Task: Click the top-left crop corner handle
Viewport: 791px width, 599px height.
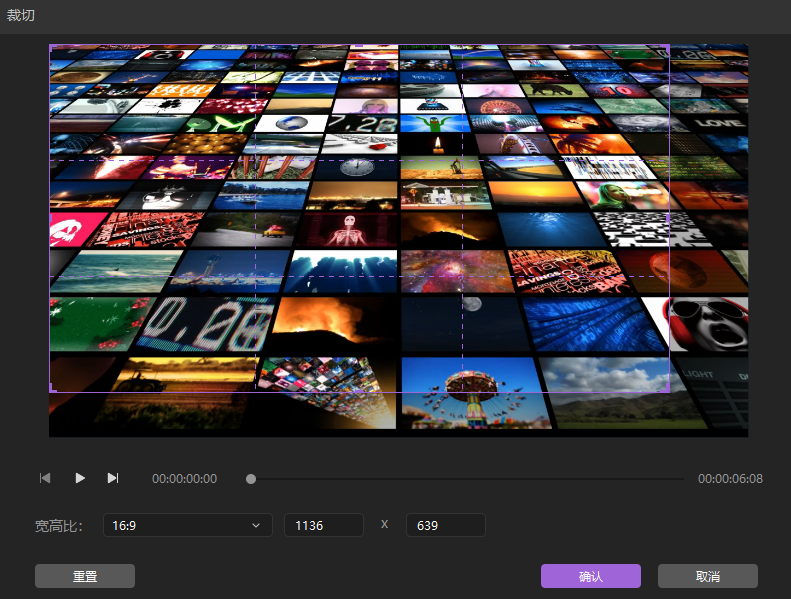Action: (x=51, y=46)
